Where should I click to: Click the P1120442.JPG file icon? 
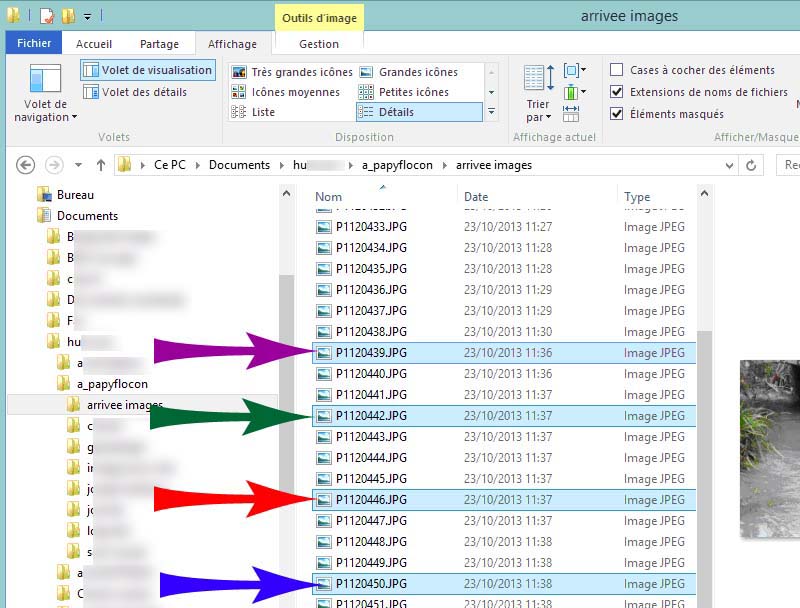[323, 416]
